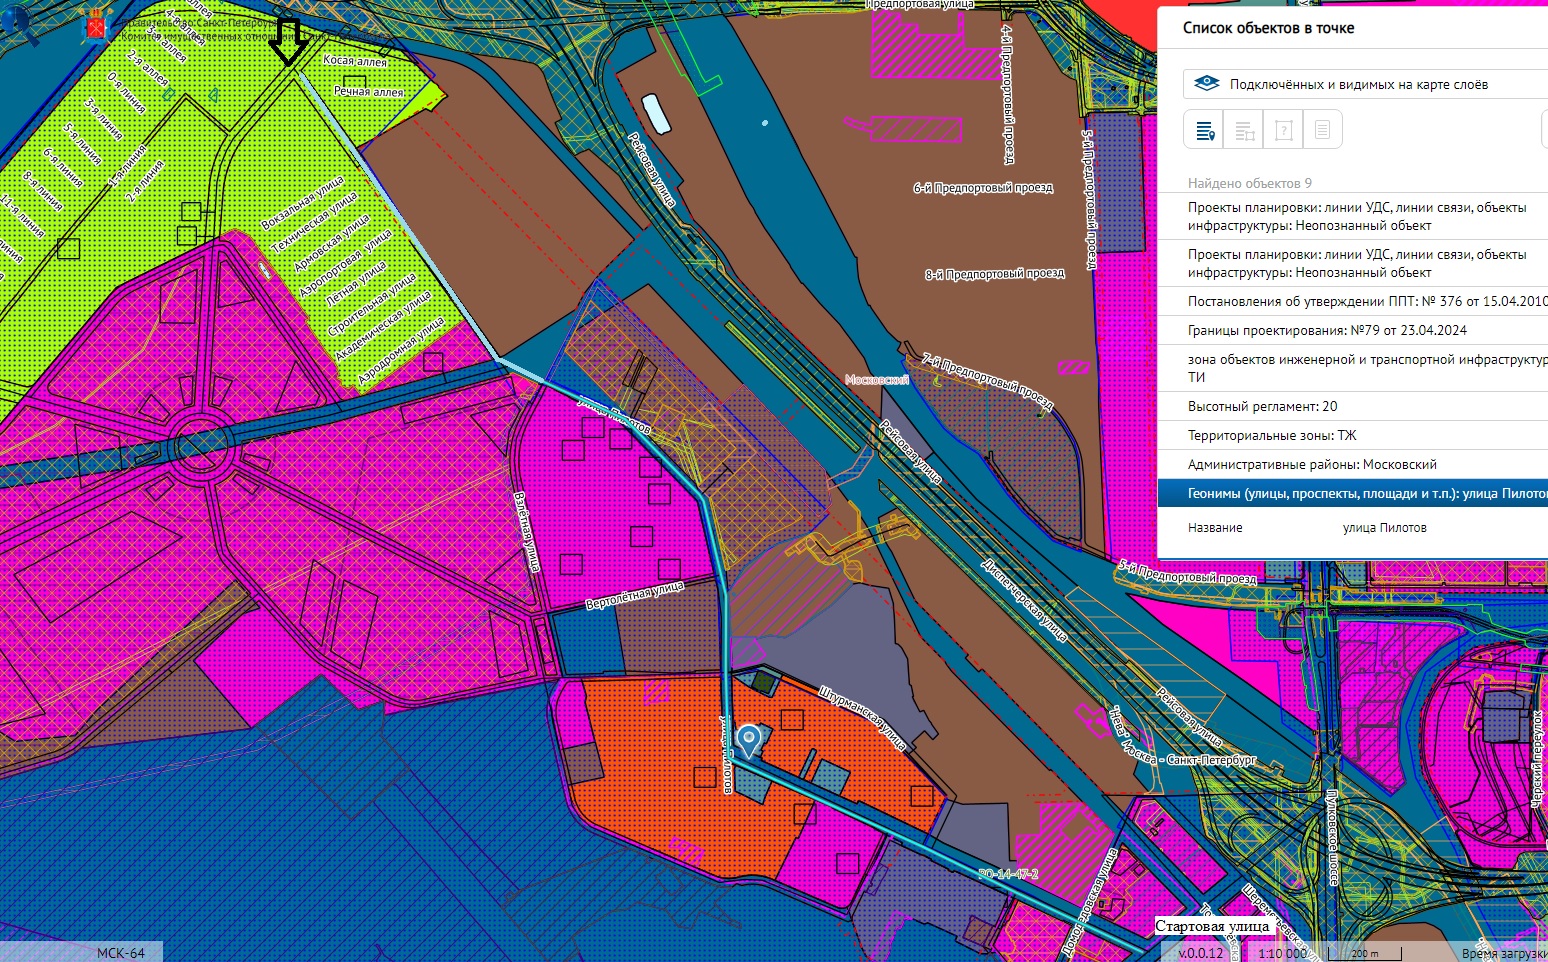This screenshot has height=962, width=1548.
Task: Click the 1:10 000 map scale indicator
Action: (x=1281, y=953)
